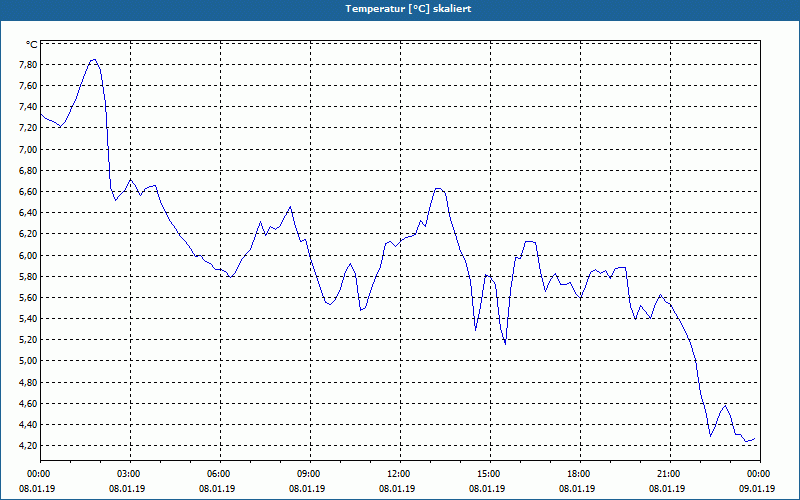
Task: Click the 4,20 y-axis value
Action: [x=28, y=445]
